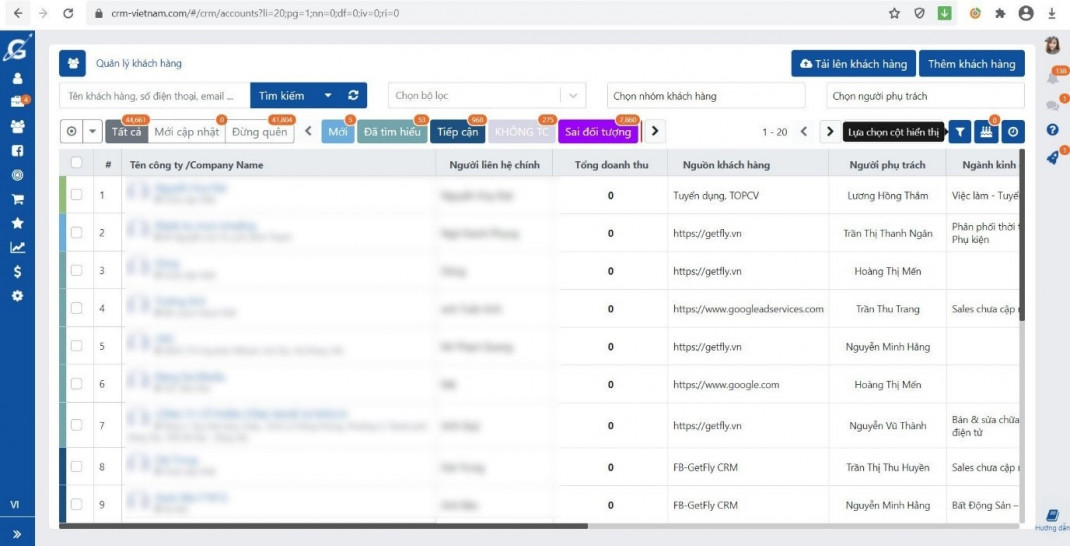Image resolution: width=1070 pixels, height=546 pixels.
Task: Select the Tiếp cận status tab
Action: click(457, 132)
